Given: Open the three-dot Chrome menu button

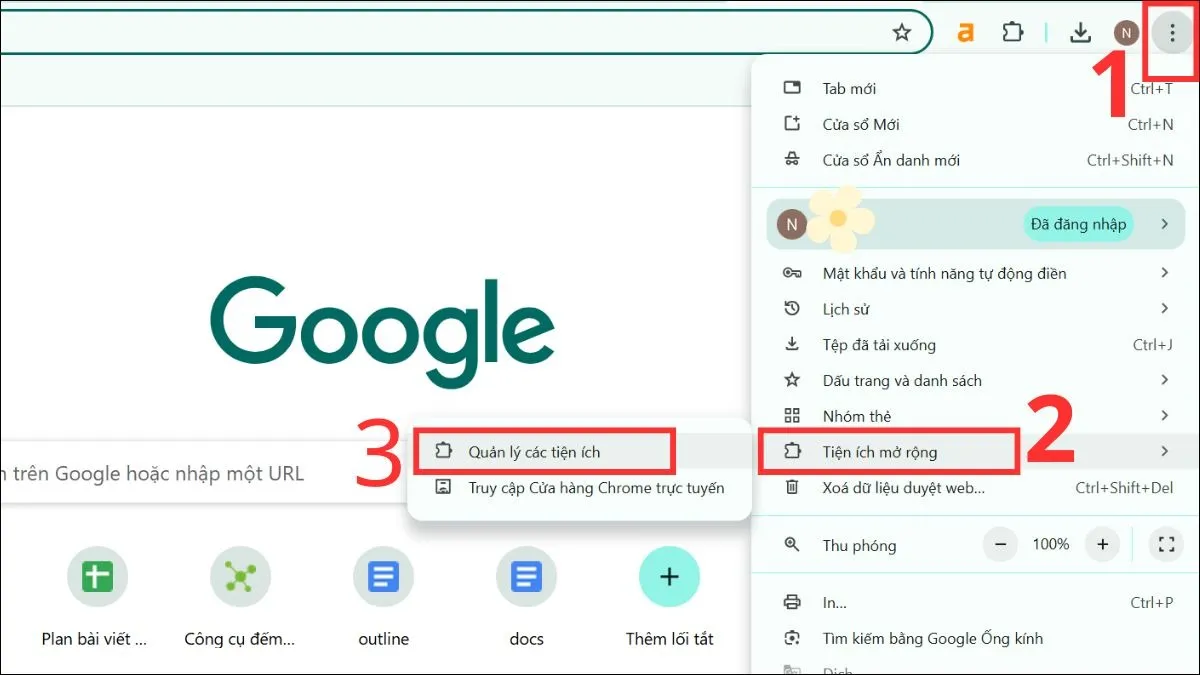Looking at the screenshot, I should [x=1171, y=33].
